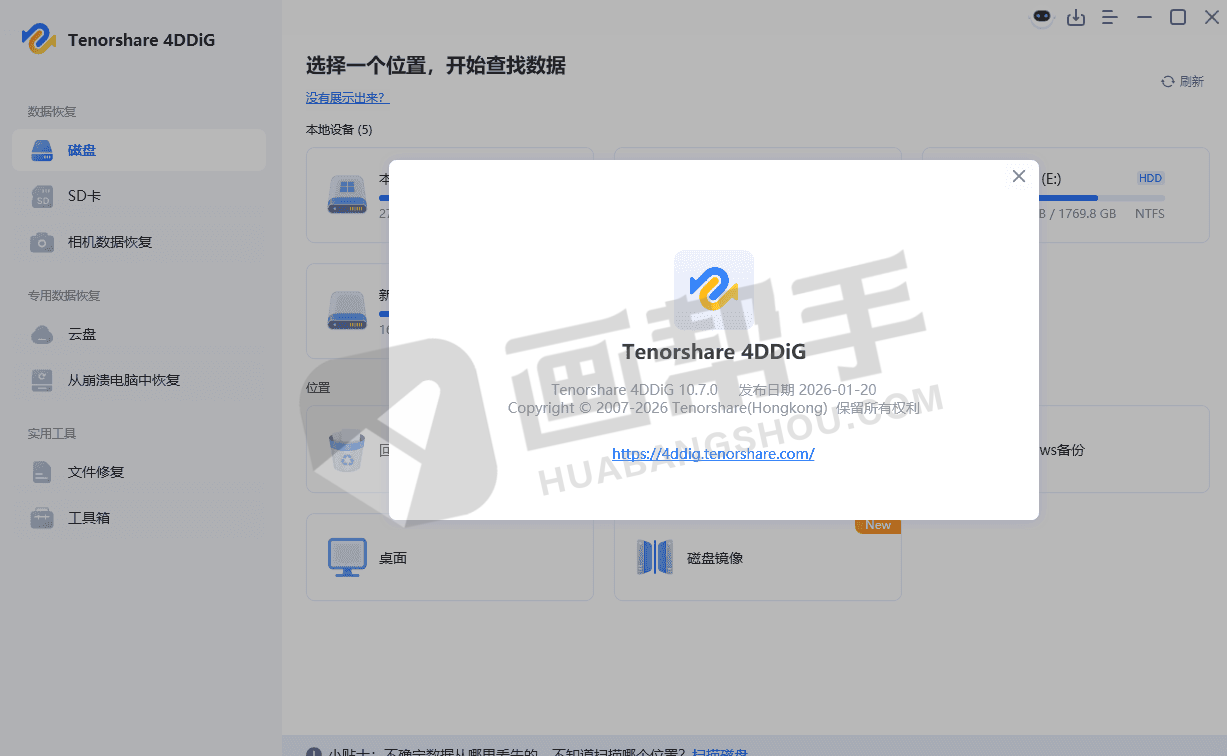Viewport: 1227px width, 756px height.
Task: Click the camera icon for 相机数据恢复
Action: (x=42, y=243)
